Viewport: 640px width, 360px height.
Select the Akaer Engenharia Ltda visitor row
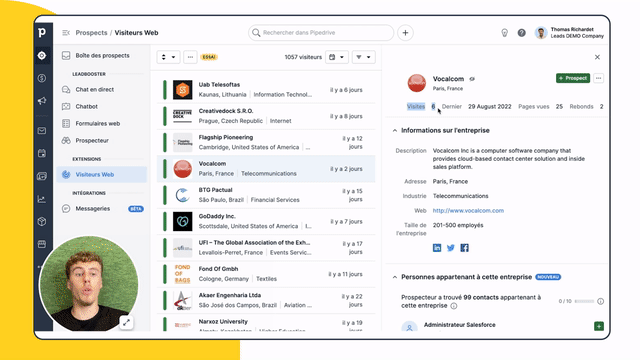point(266,300)
